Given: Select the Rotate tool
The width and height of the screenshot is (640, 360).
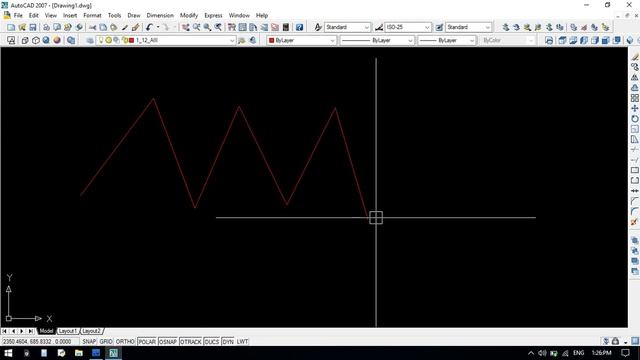Looking at the screenshot, I should pyautogui.click(x=635, y=119).
